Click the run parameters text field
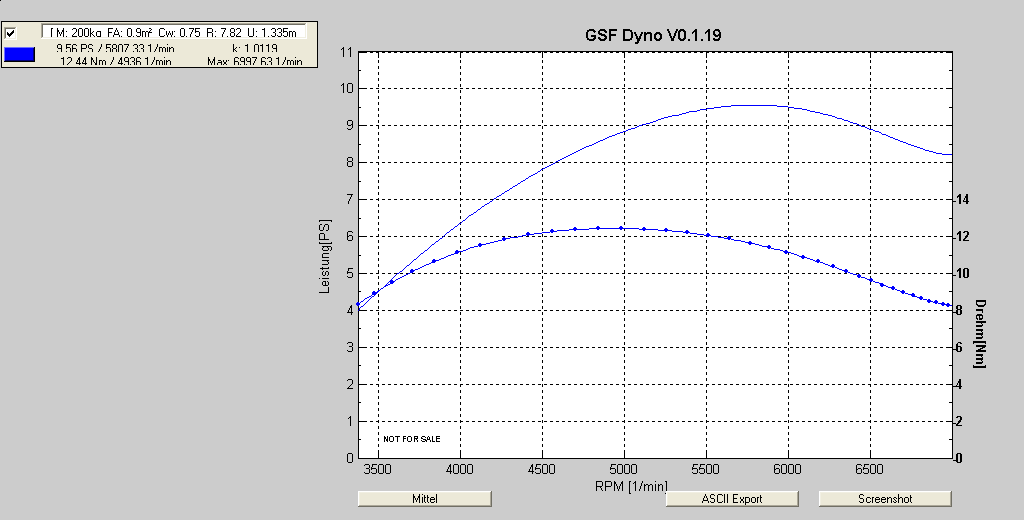This screenshot has height=520, width=1024. click(175, 33)
